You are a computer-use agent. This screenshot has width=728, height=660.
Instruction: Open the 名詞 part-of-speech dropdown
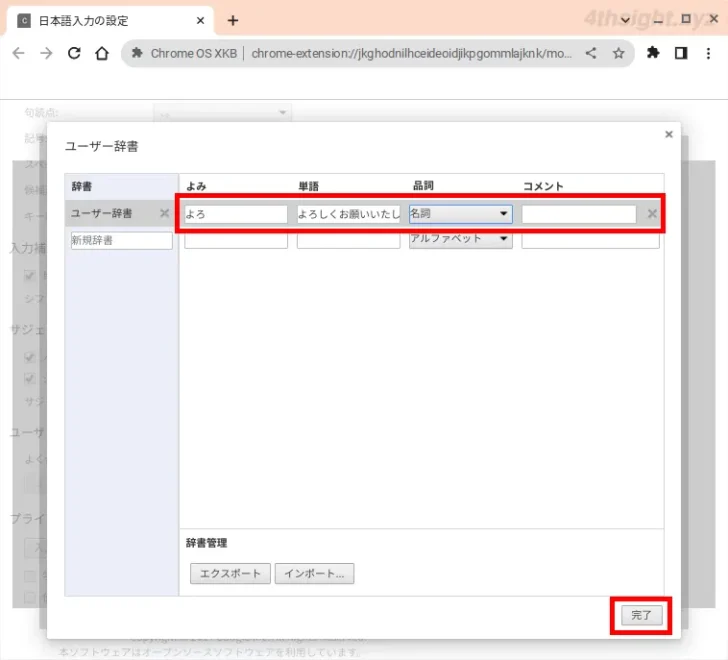click(x=461, y=214)
